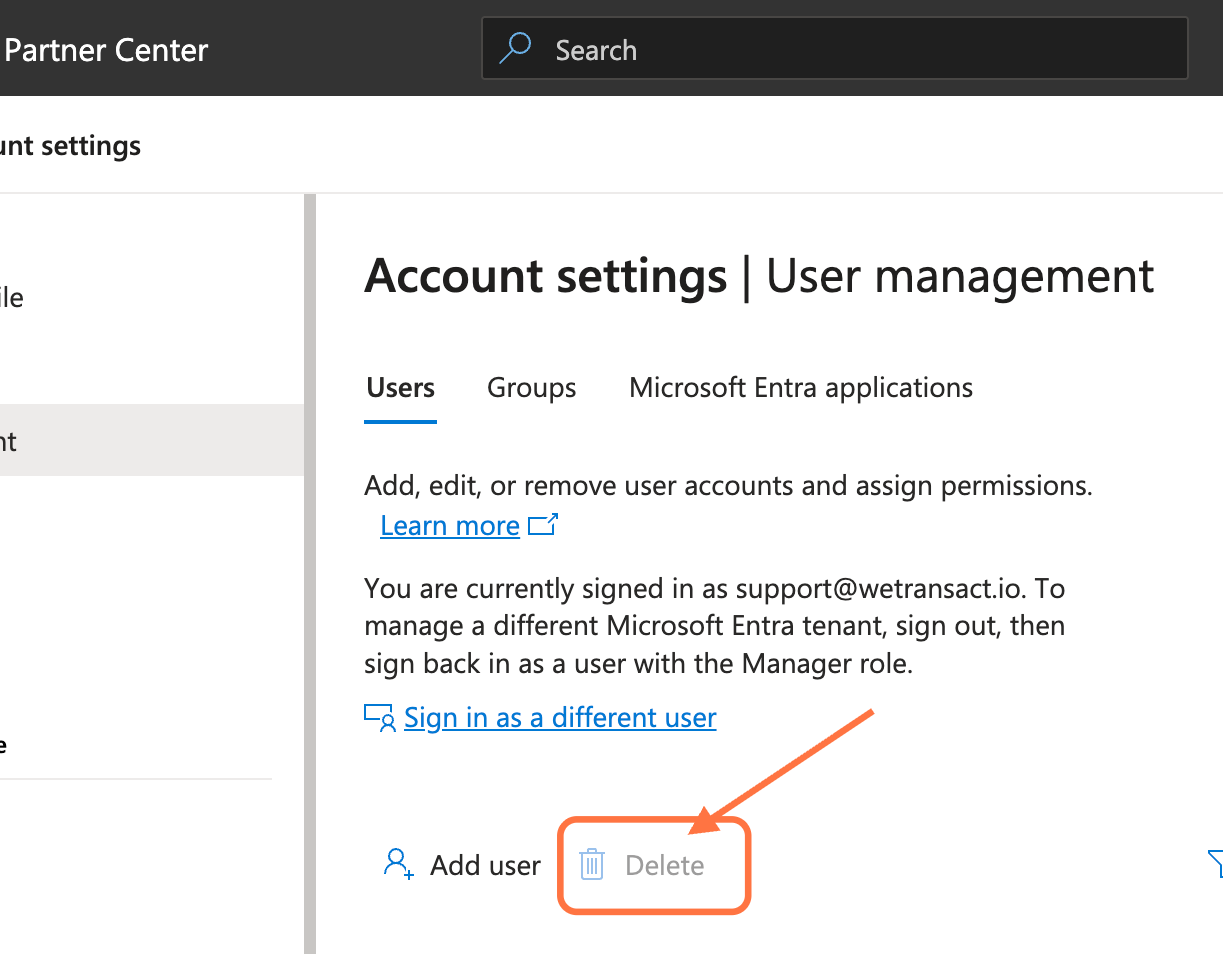Click the Add, edit, or remove user accounts text
Screen dimensions: 1223x954
click(728, 486)
